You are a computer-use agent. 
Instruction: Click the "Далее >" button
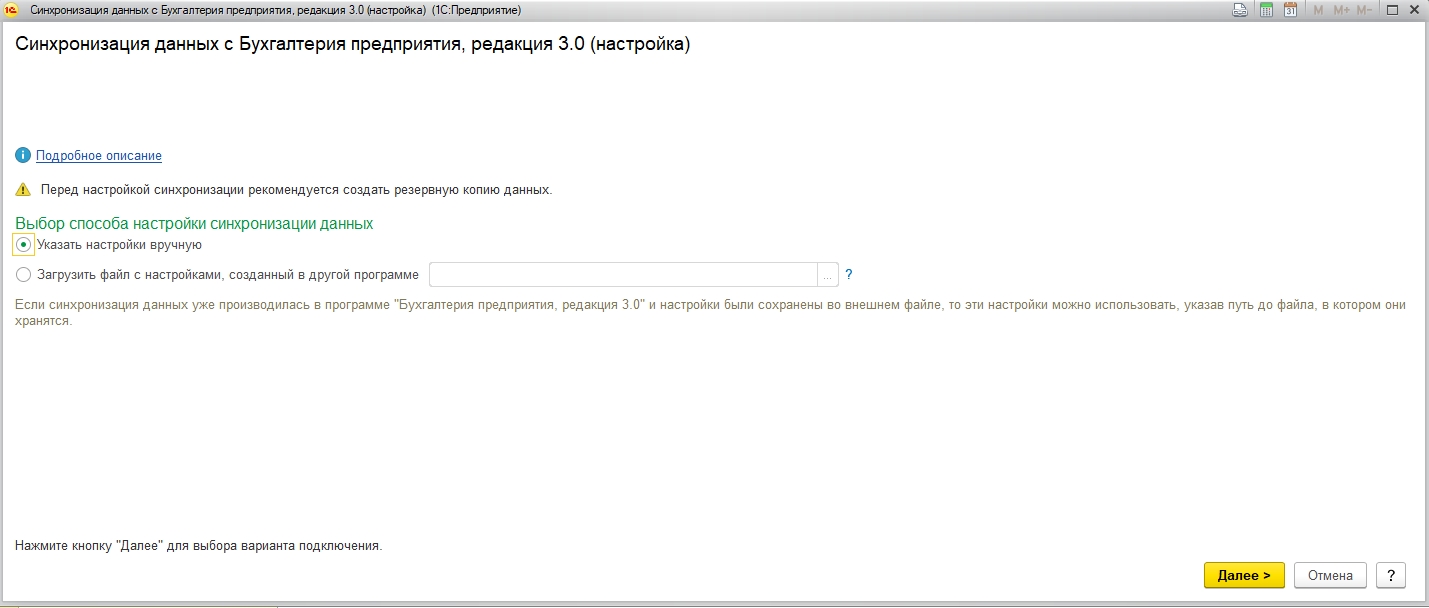click(1244, 575)
